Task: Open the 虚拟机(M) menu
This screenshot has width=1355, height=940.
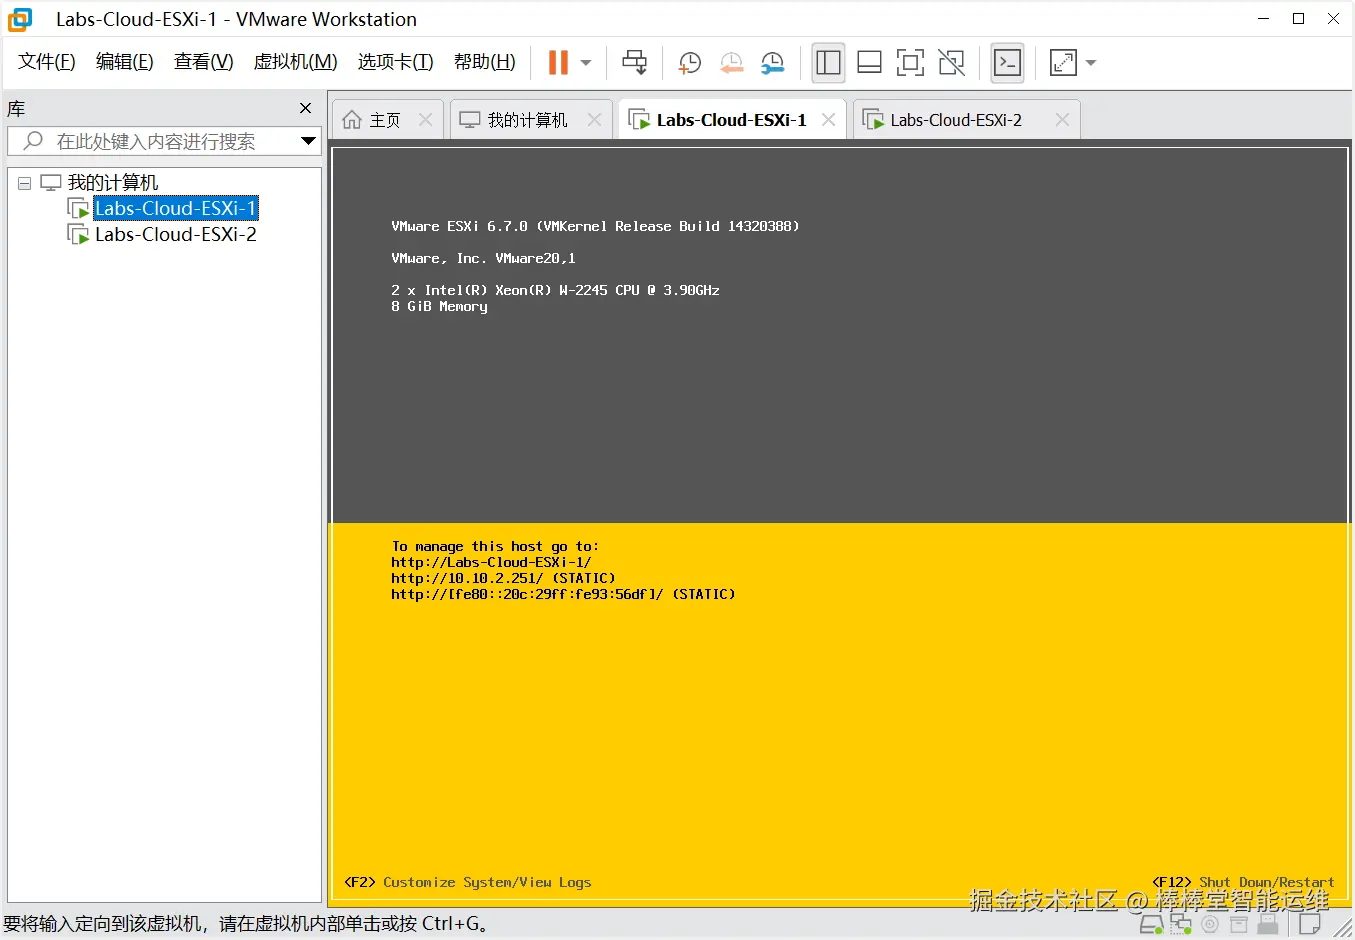Action: [295, 62]
